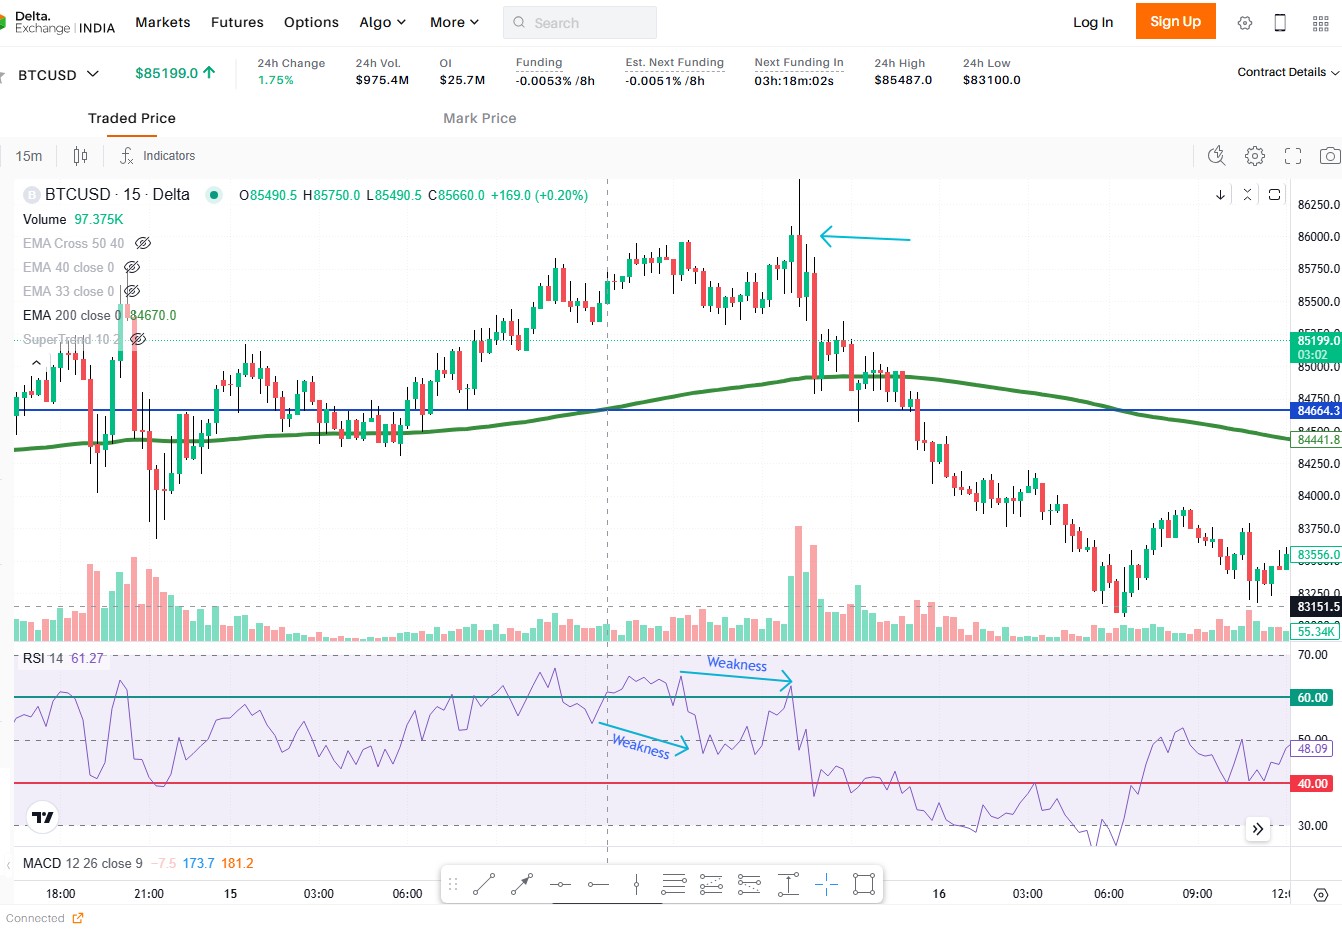Open the candlestick chart style selector
This screenshot has height=929, width=1342.
[x=80, y=156]
